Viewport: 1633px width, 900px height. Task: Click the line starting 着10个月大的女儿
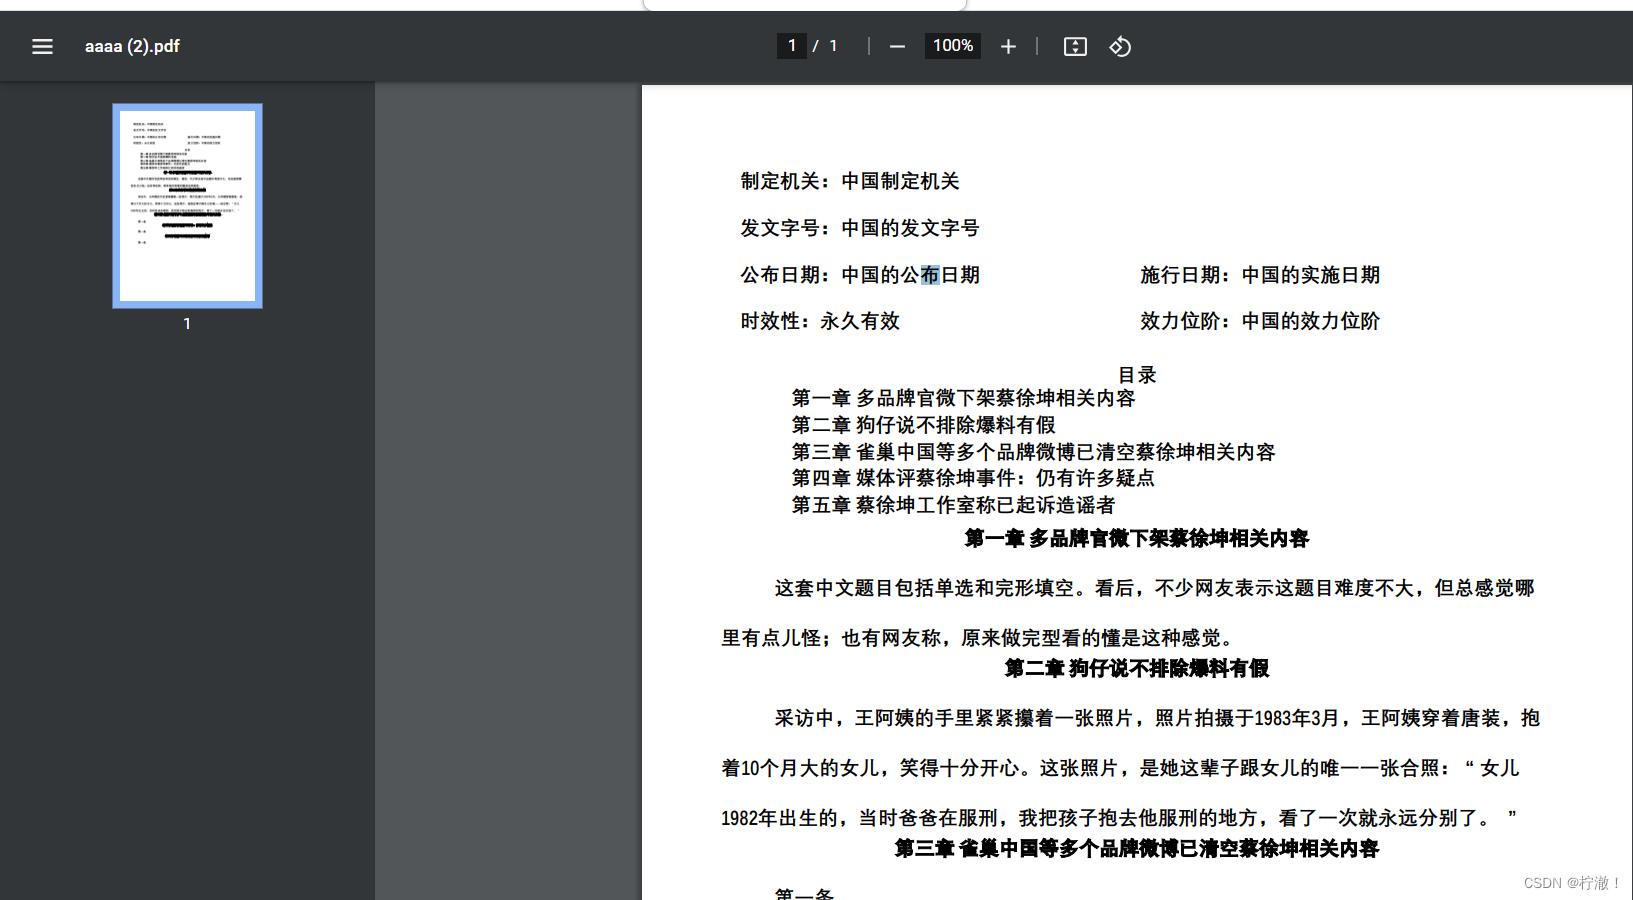tap(1120, 768)
